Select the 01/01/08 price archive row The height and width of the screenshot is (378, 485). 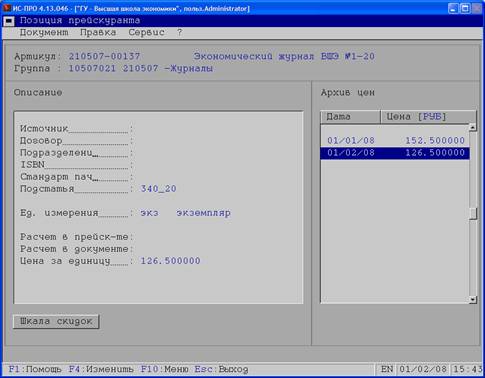tap(395, 141)
